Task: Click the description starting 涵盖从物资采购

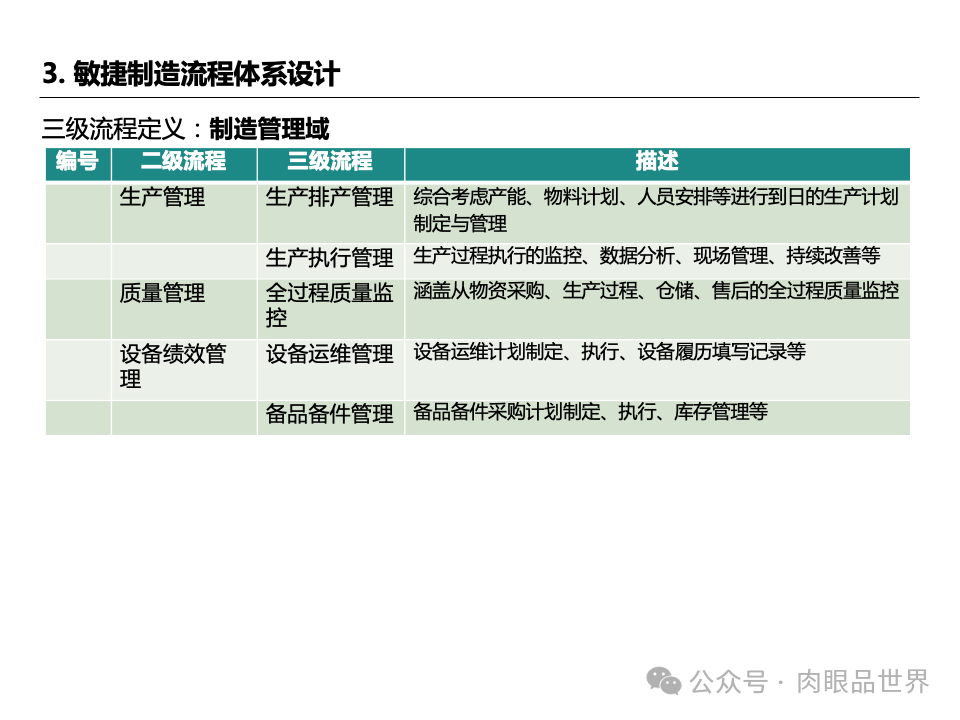Action: click(657, 308)
